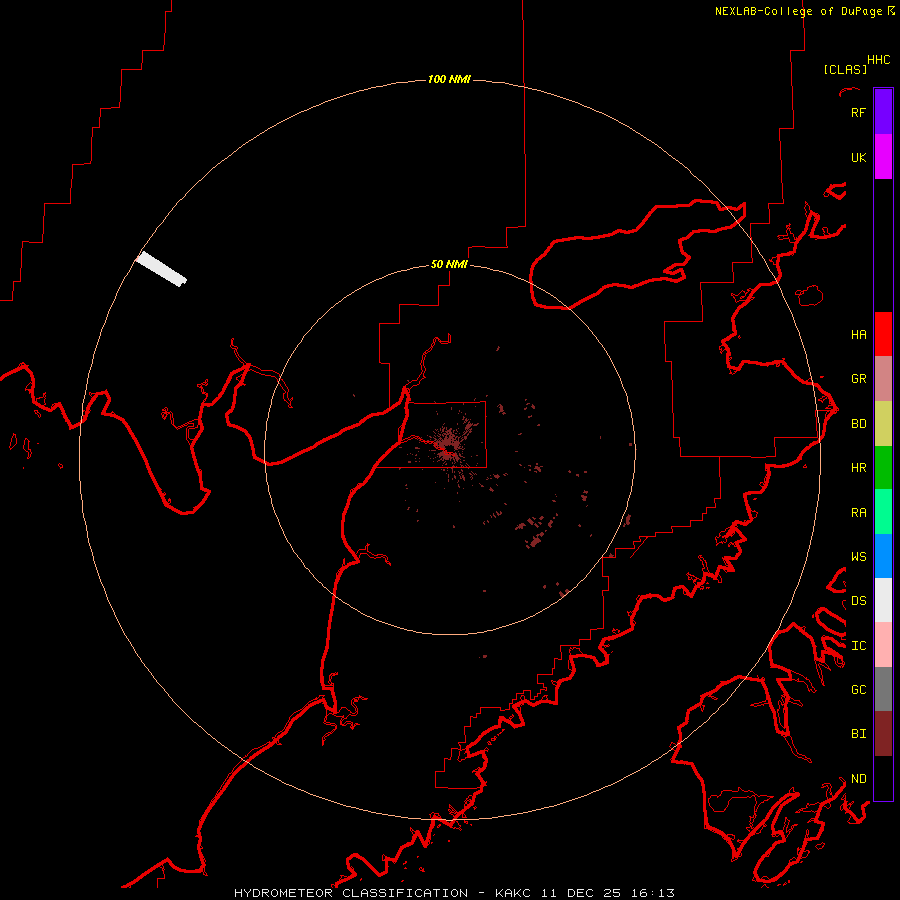Image resolution: width=900 pixels, height=900 pixels.
Task: Click the white radar echo strip at 100 NMI ring
Action: [161, 269]
